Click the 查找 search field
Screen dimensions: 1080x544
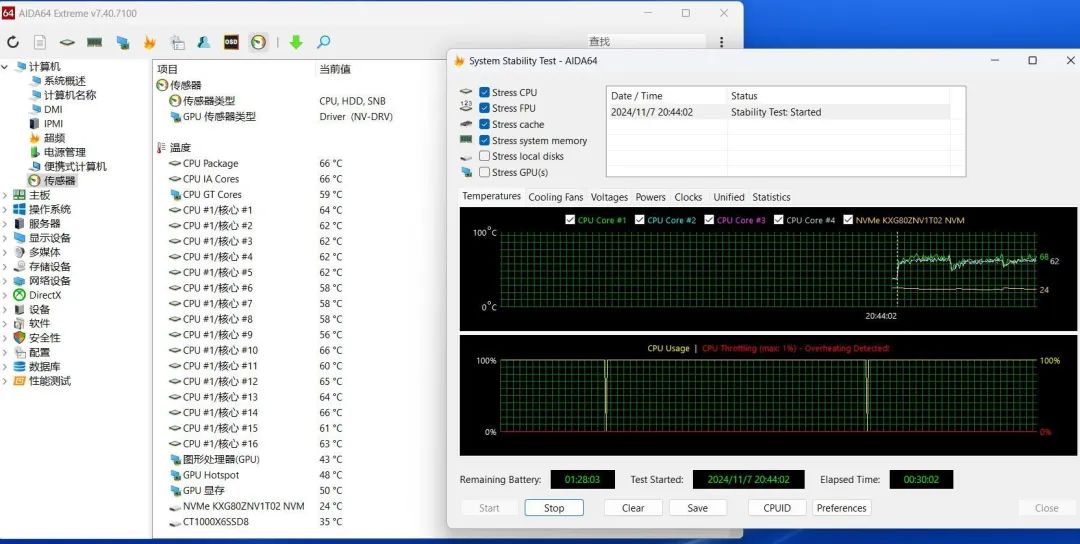(645, 42)
